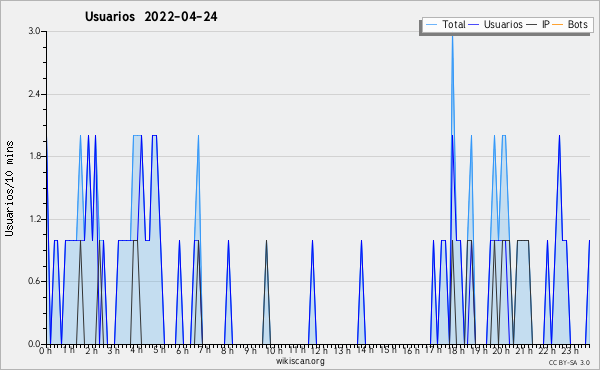This screenshot has height=370, width=600.
Task: Click the Bots legend entry
Action: pos(570,24)
